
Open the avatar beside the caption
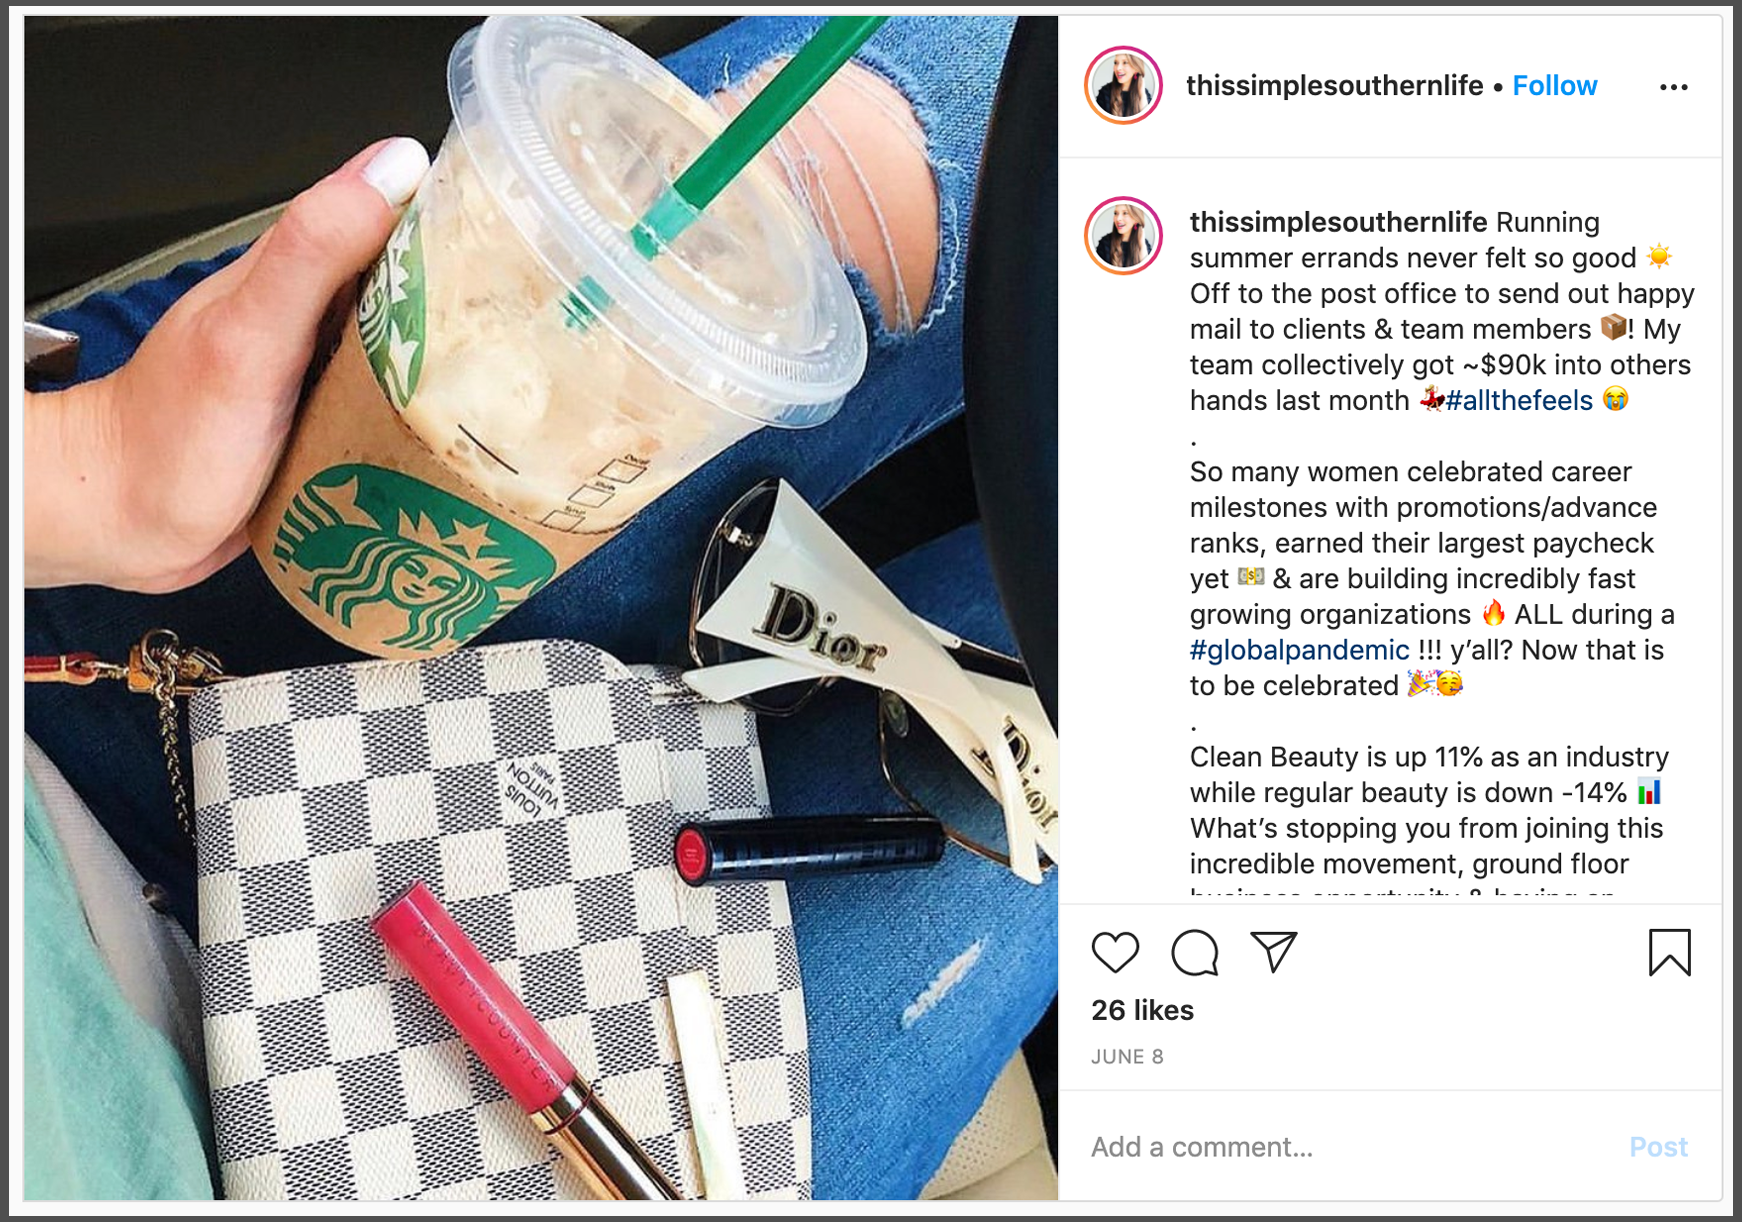tap(1123, 236)
